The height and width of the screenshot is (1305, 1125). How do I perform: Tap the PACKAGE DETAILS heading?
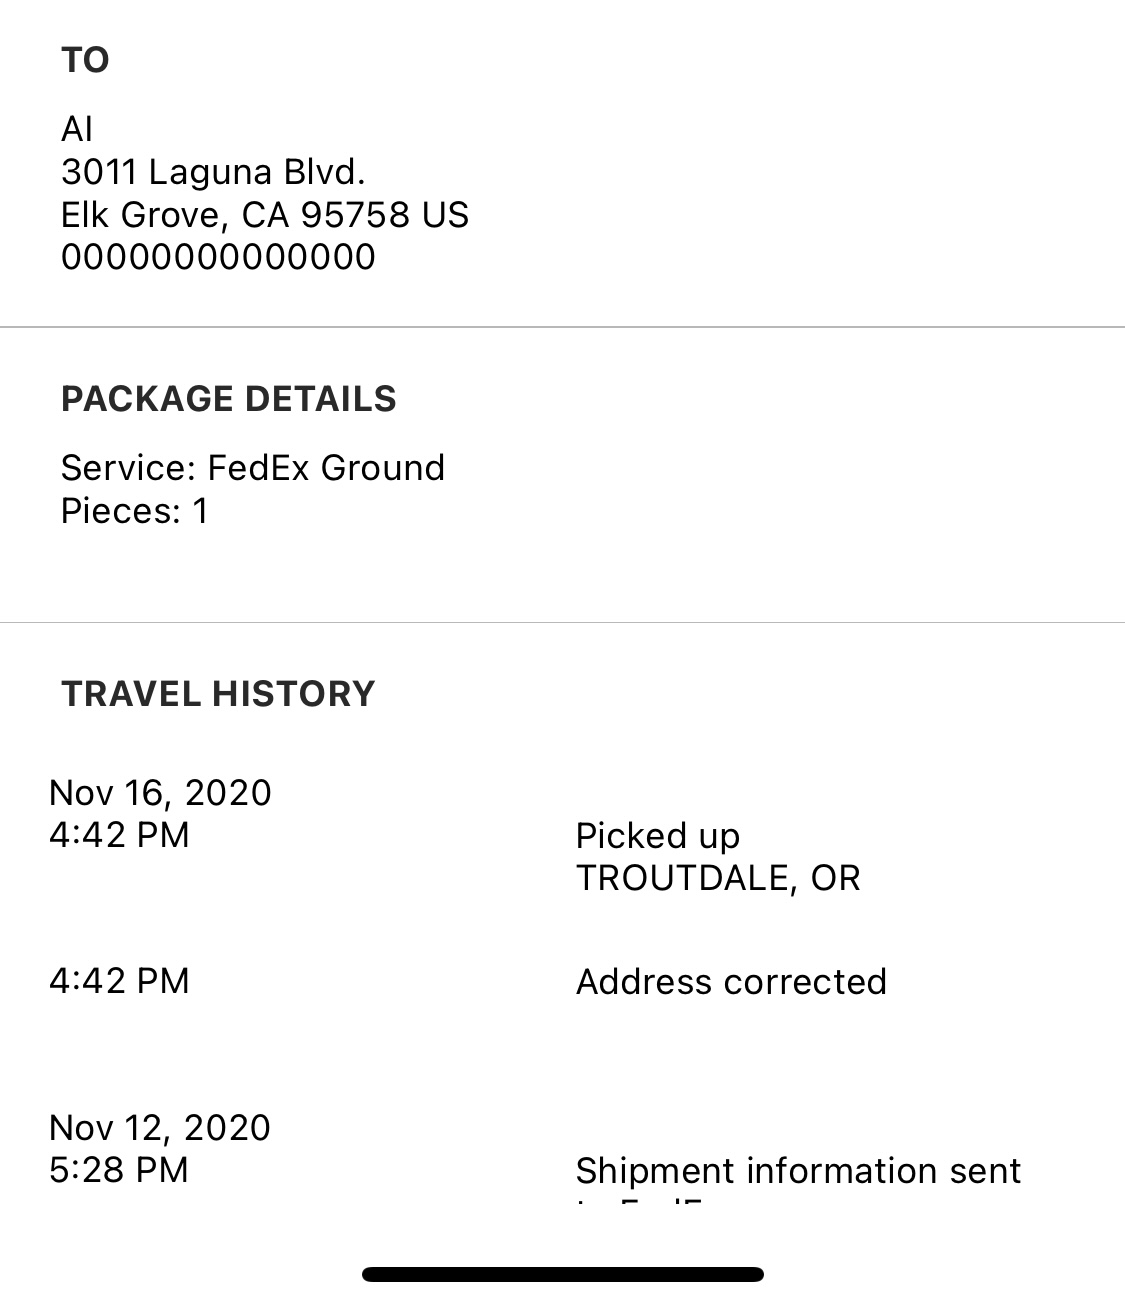pyautogui.click(x=229, y=399)
